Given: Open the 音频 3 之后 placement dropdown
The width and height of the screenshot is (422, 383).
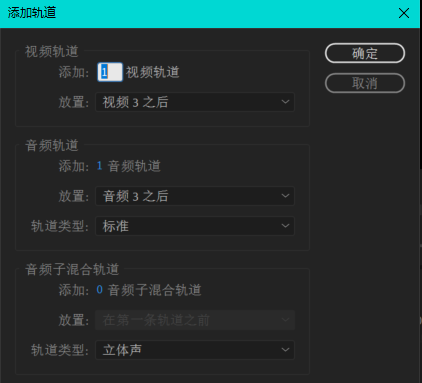Looking at the screenshot, I should (195, 196).
